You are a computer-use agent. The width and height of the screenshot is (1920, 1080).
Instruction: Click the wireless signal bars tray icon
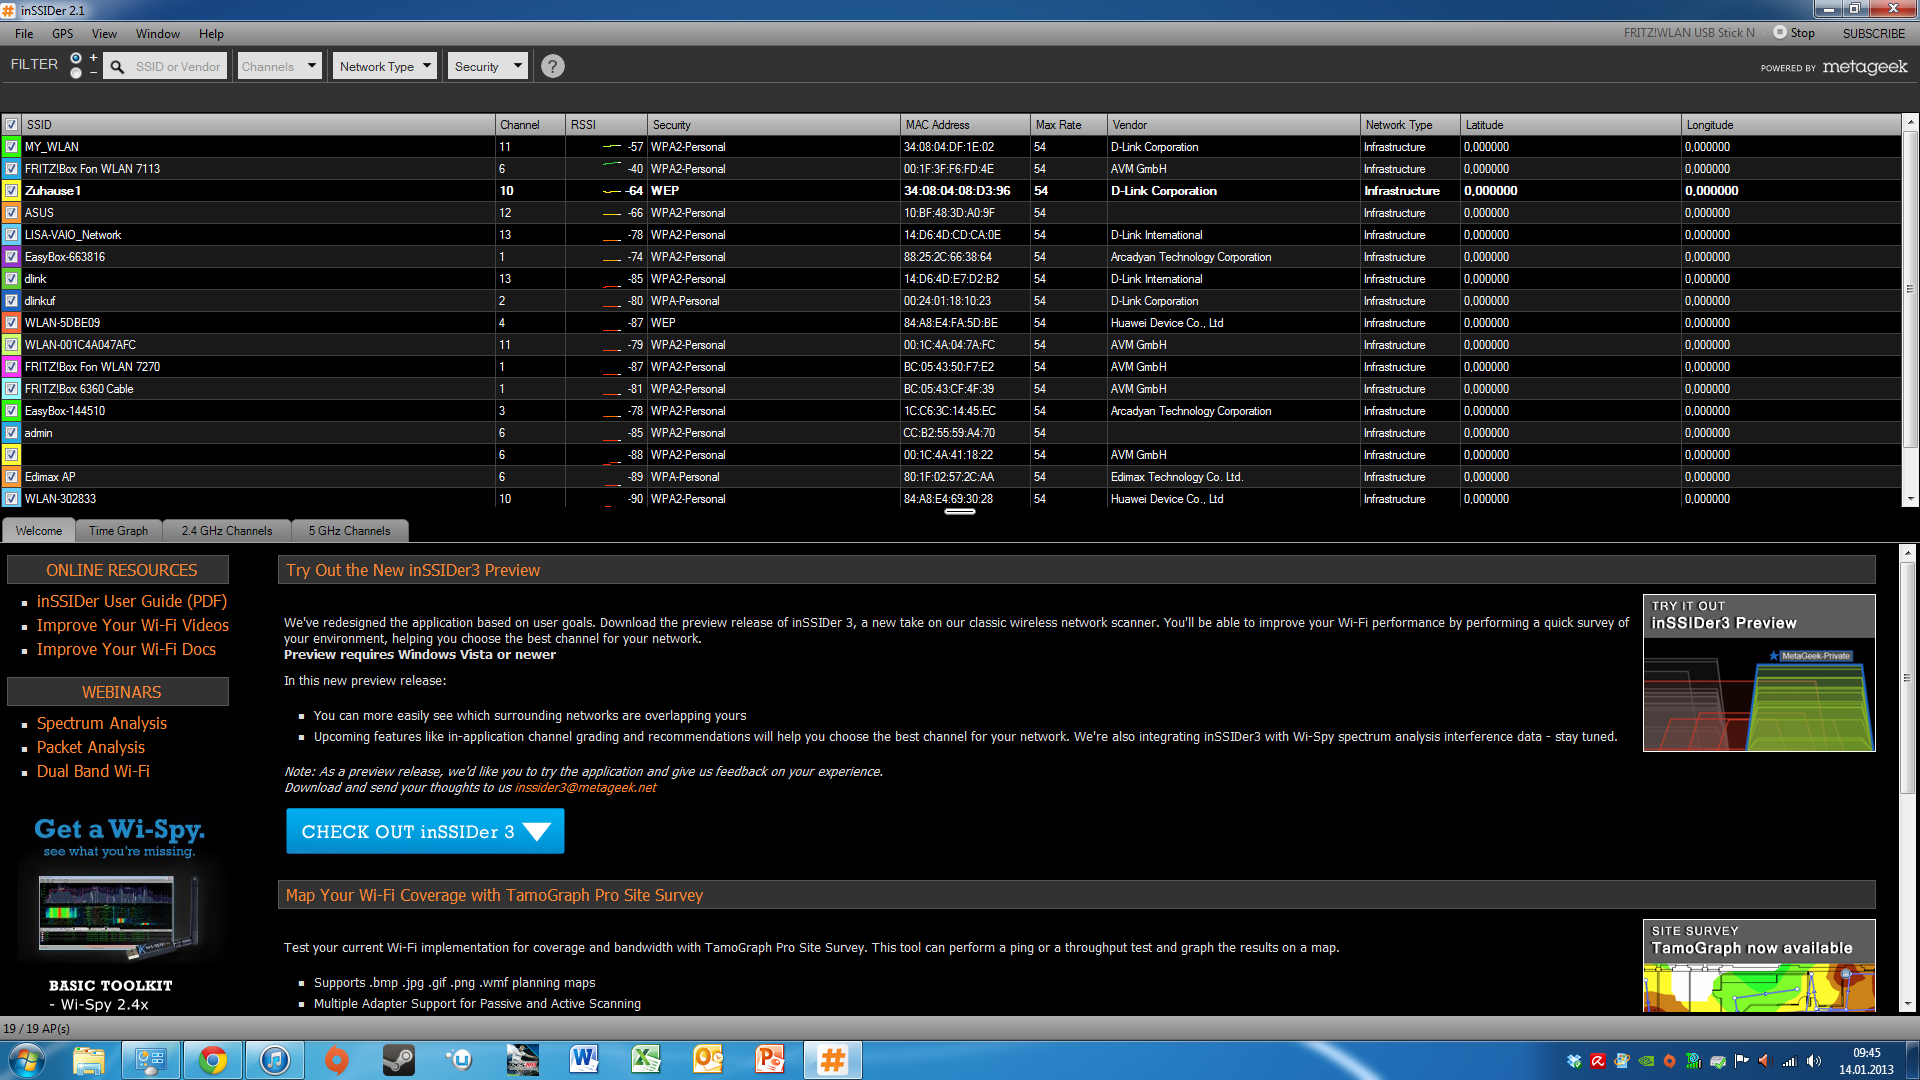(x=1790, y=1061)
